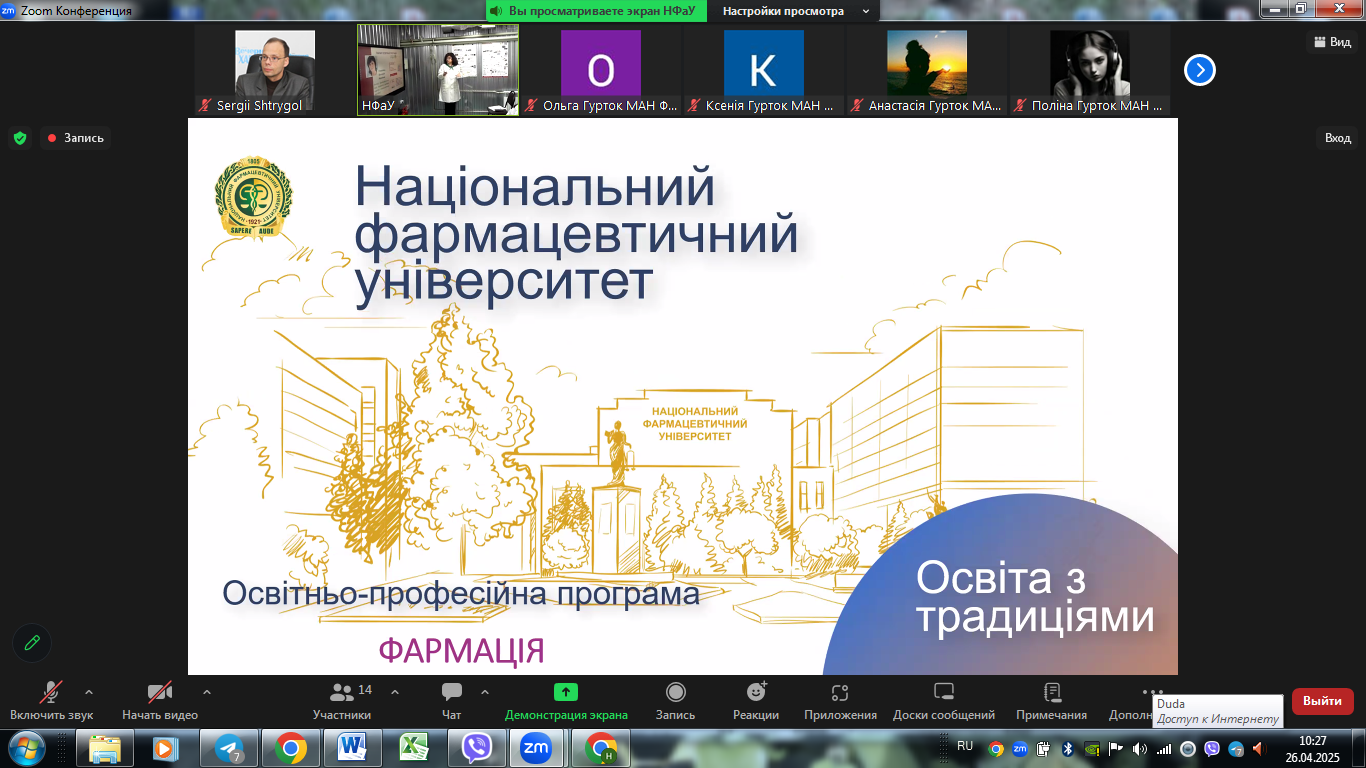1366x768 pixels.
Task: Select Ольга Гурток МАН participant tile
Action: click(601, 70)
